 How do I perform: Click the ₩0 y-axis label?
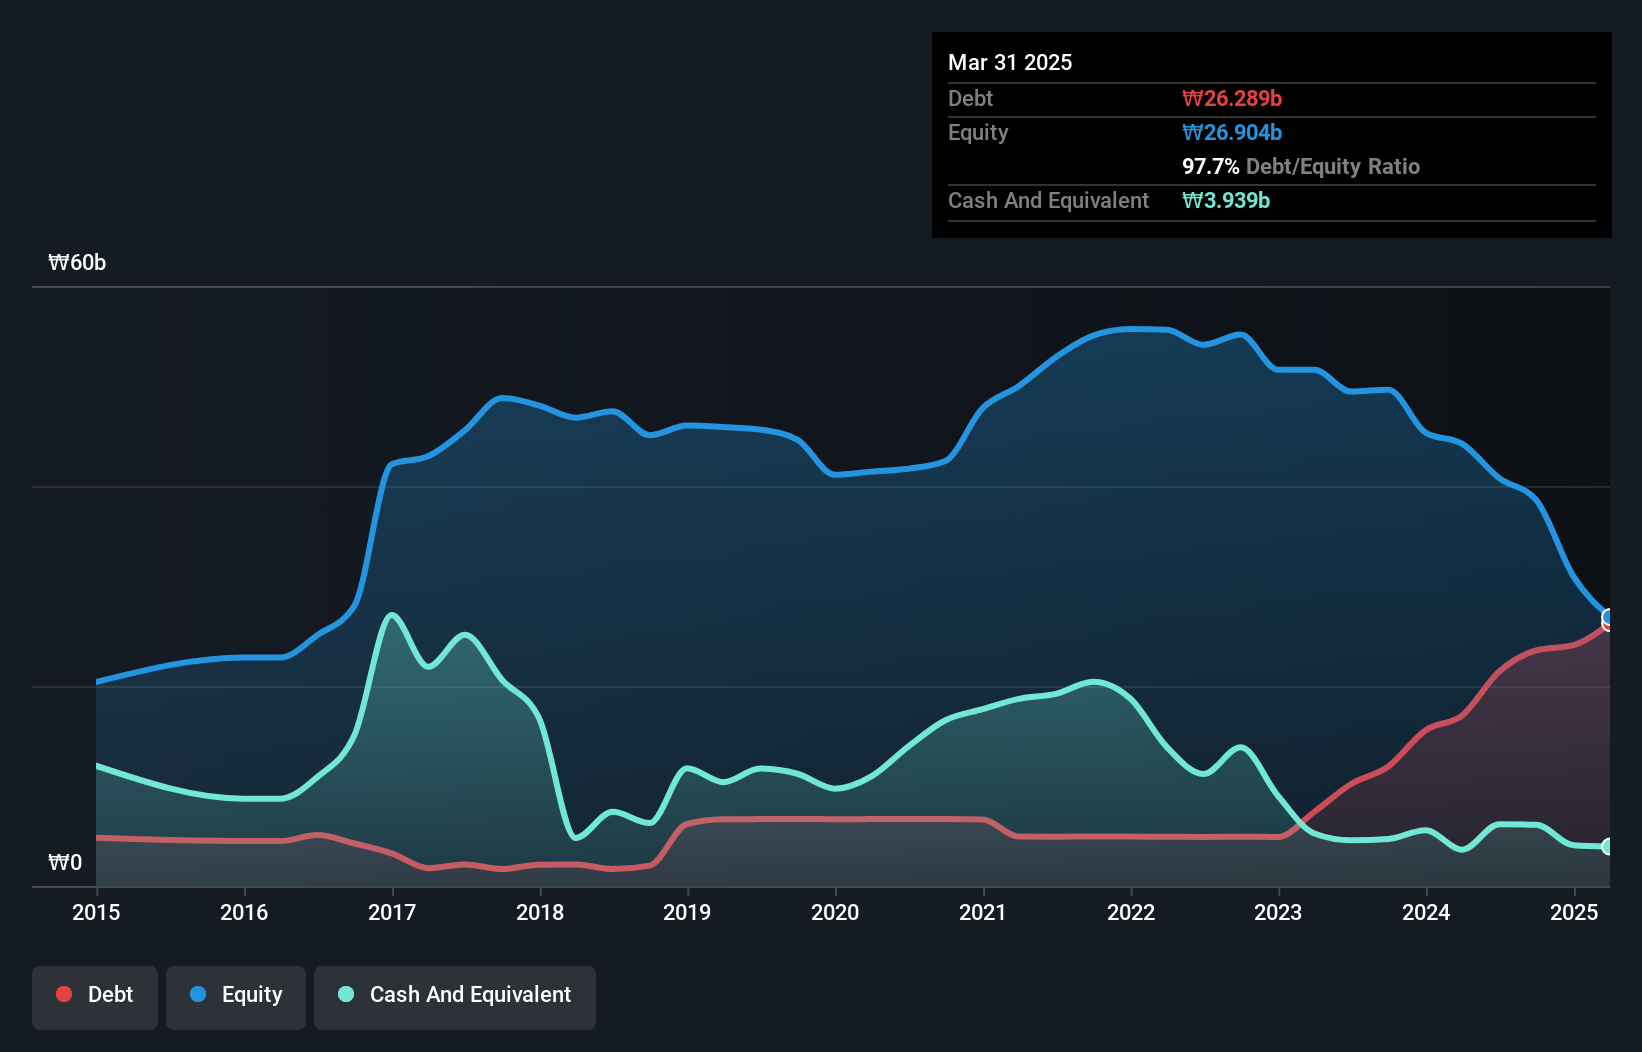coord(65,862)
